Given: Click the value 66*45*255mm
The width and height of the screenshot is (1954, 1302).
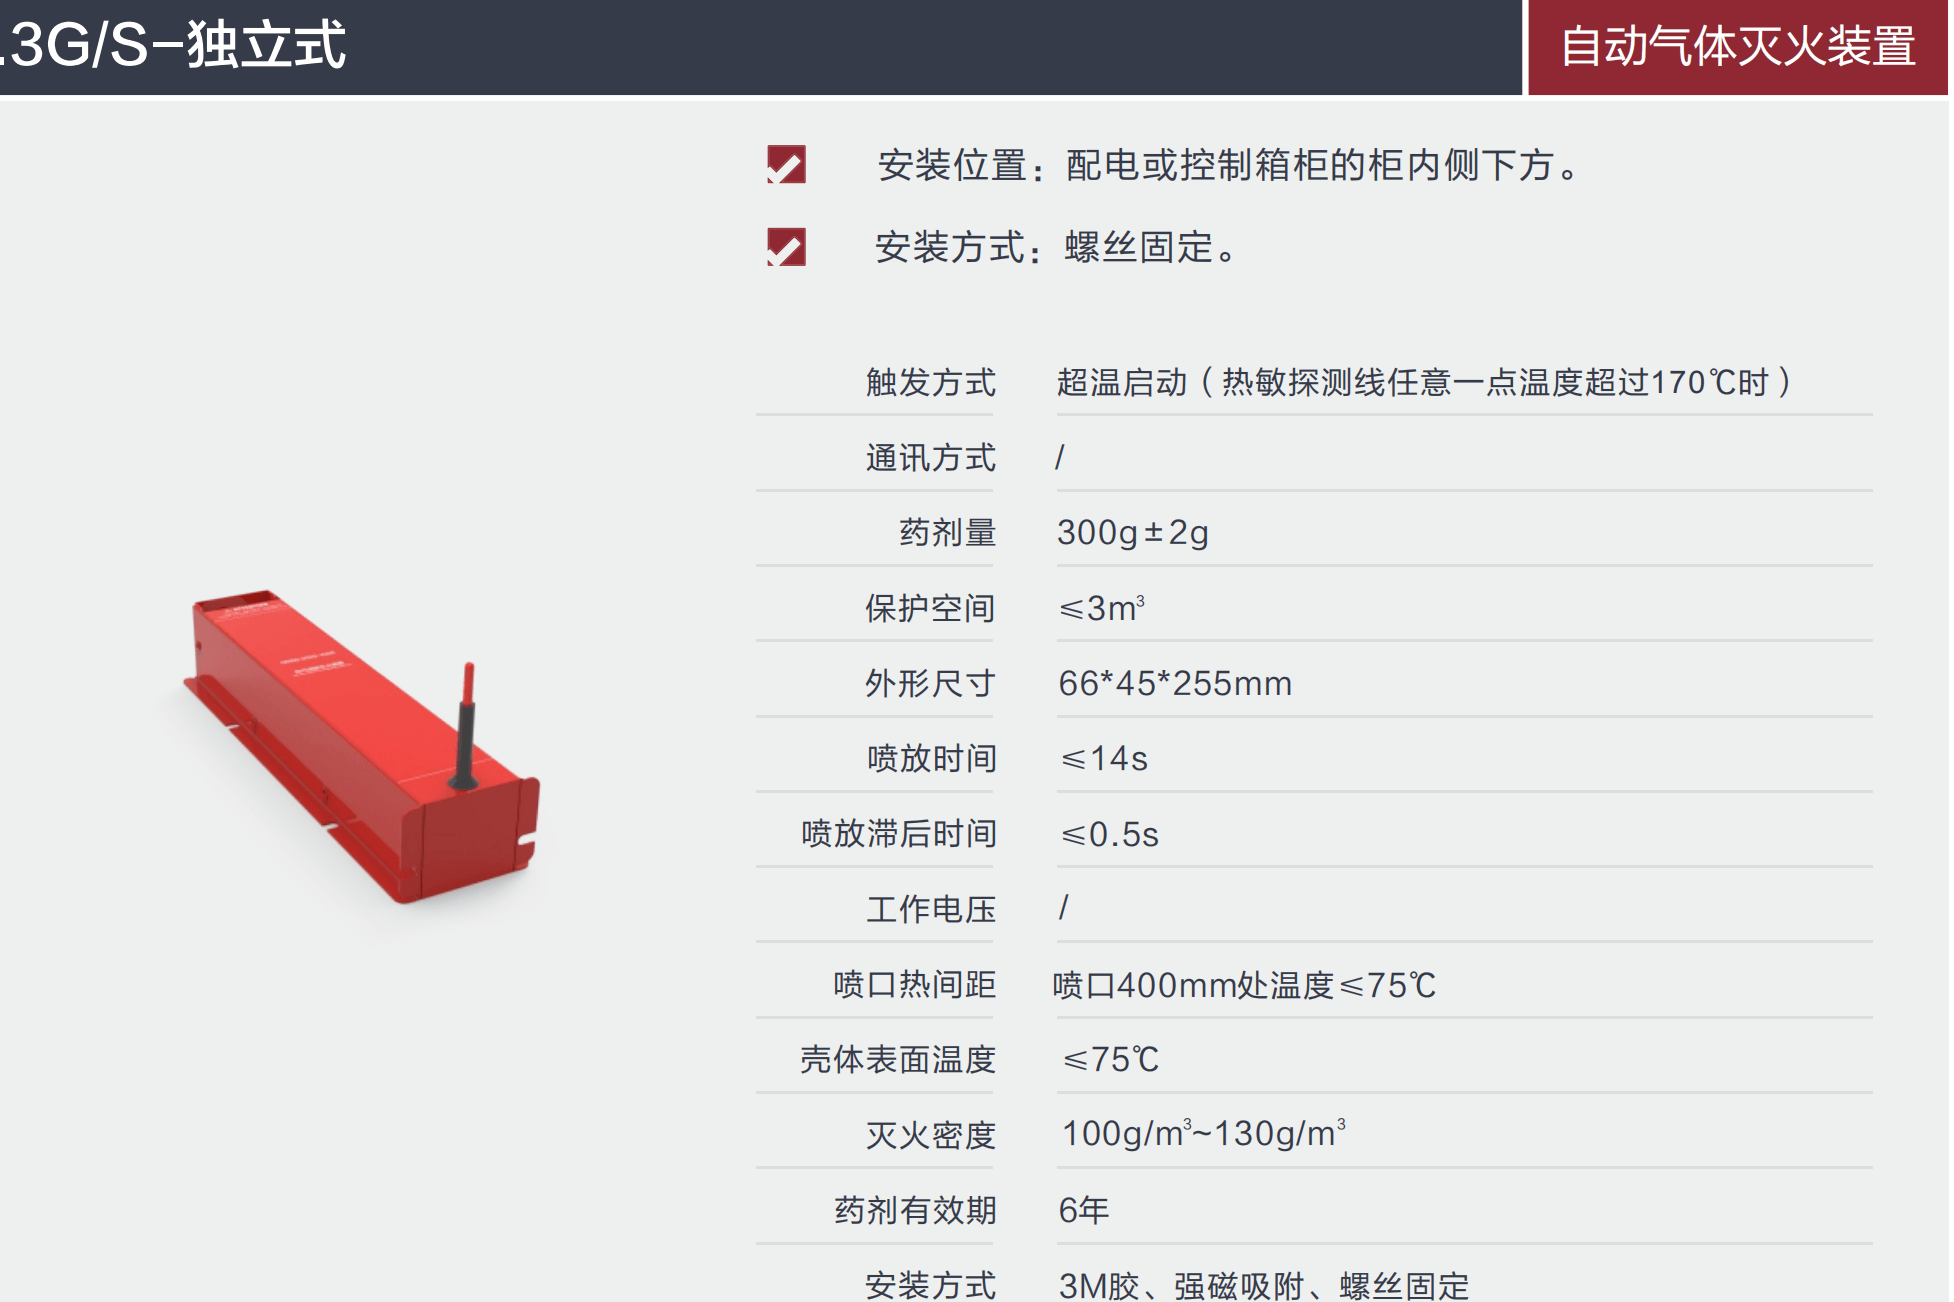Looking at the screenshot, I should click(x=1175, y=683).
